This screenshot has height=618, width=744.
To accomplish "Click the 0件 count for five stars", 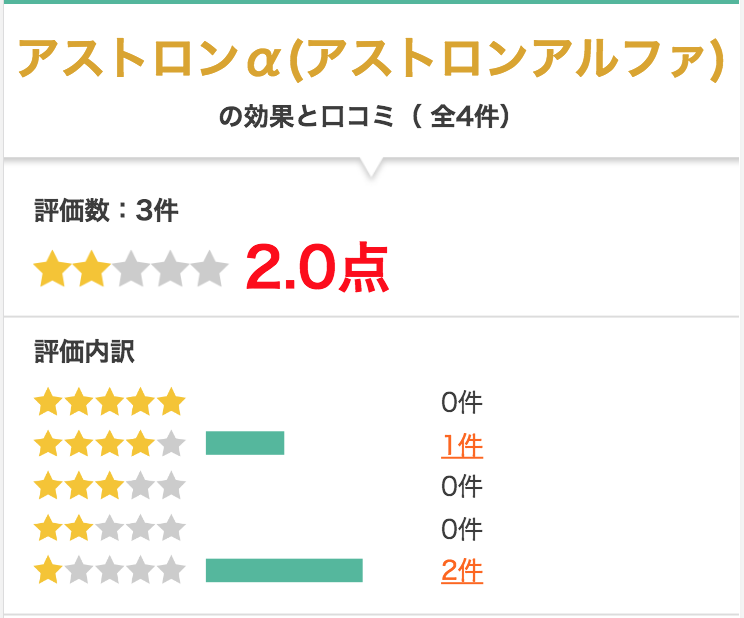I will coord(462,403).
